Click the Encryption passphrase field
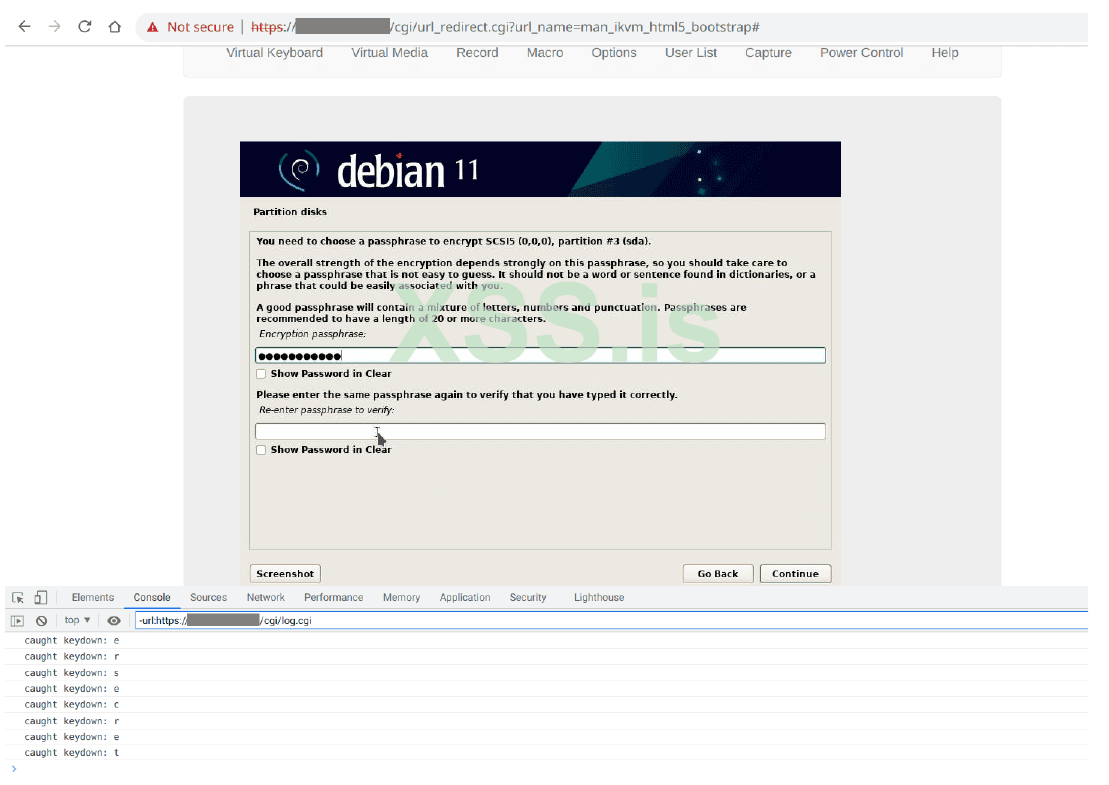Viewport: 1109px width, 785px height. click(540, 356)
